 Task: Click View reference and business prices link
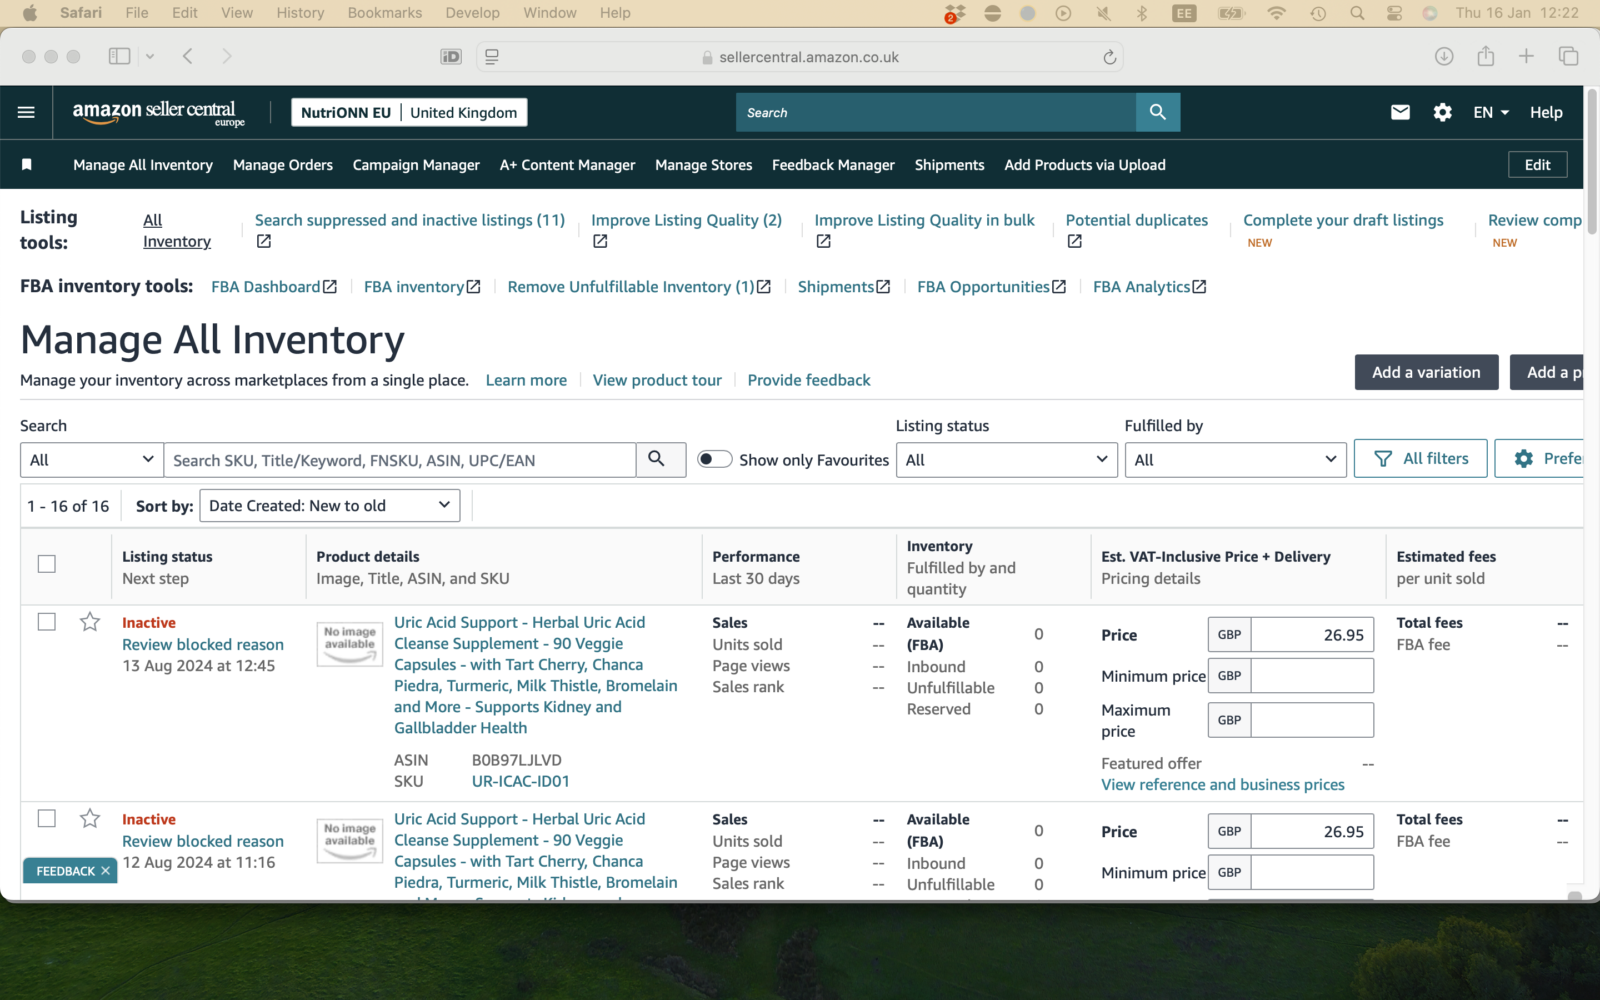(1223, 785)
